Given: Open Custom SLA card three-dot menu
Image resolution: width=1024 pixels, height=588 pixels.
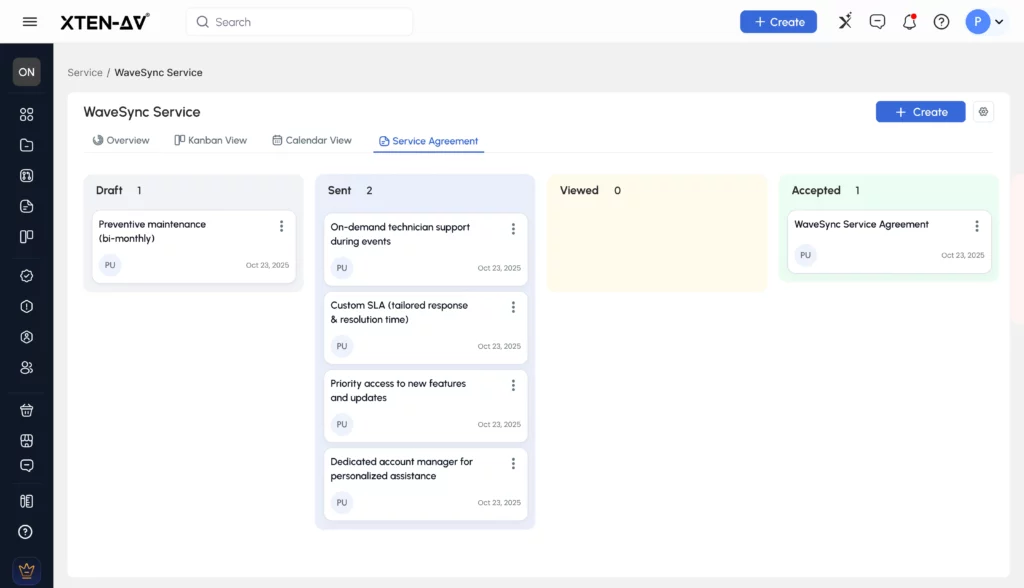Looking at the screenshot, I should 513,307.
